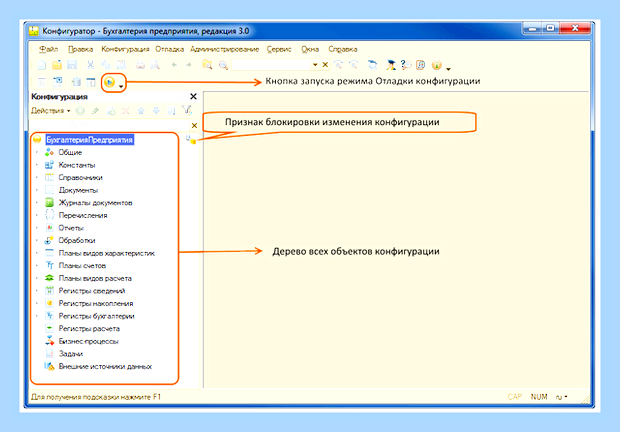
Task: Expand the Справочники tree branch
Action: point(37,177)
